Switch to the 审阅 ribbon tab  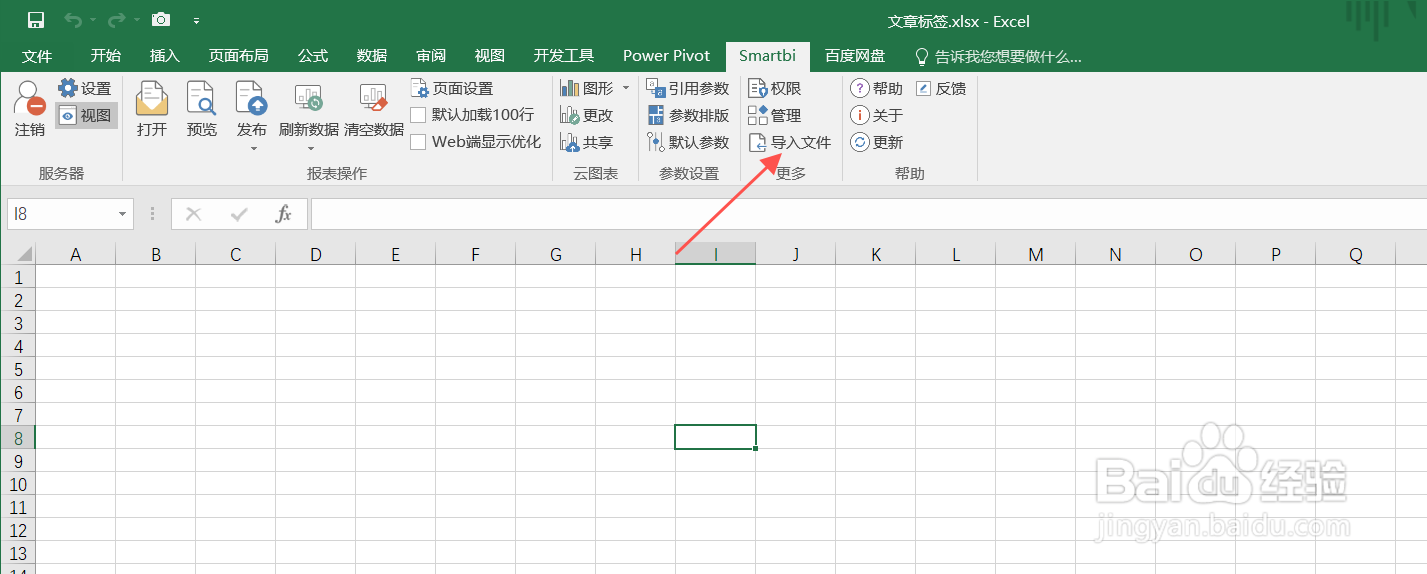point(431,56)
